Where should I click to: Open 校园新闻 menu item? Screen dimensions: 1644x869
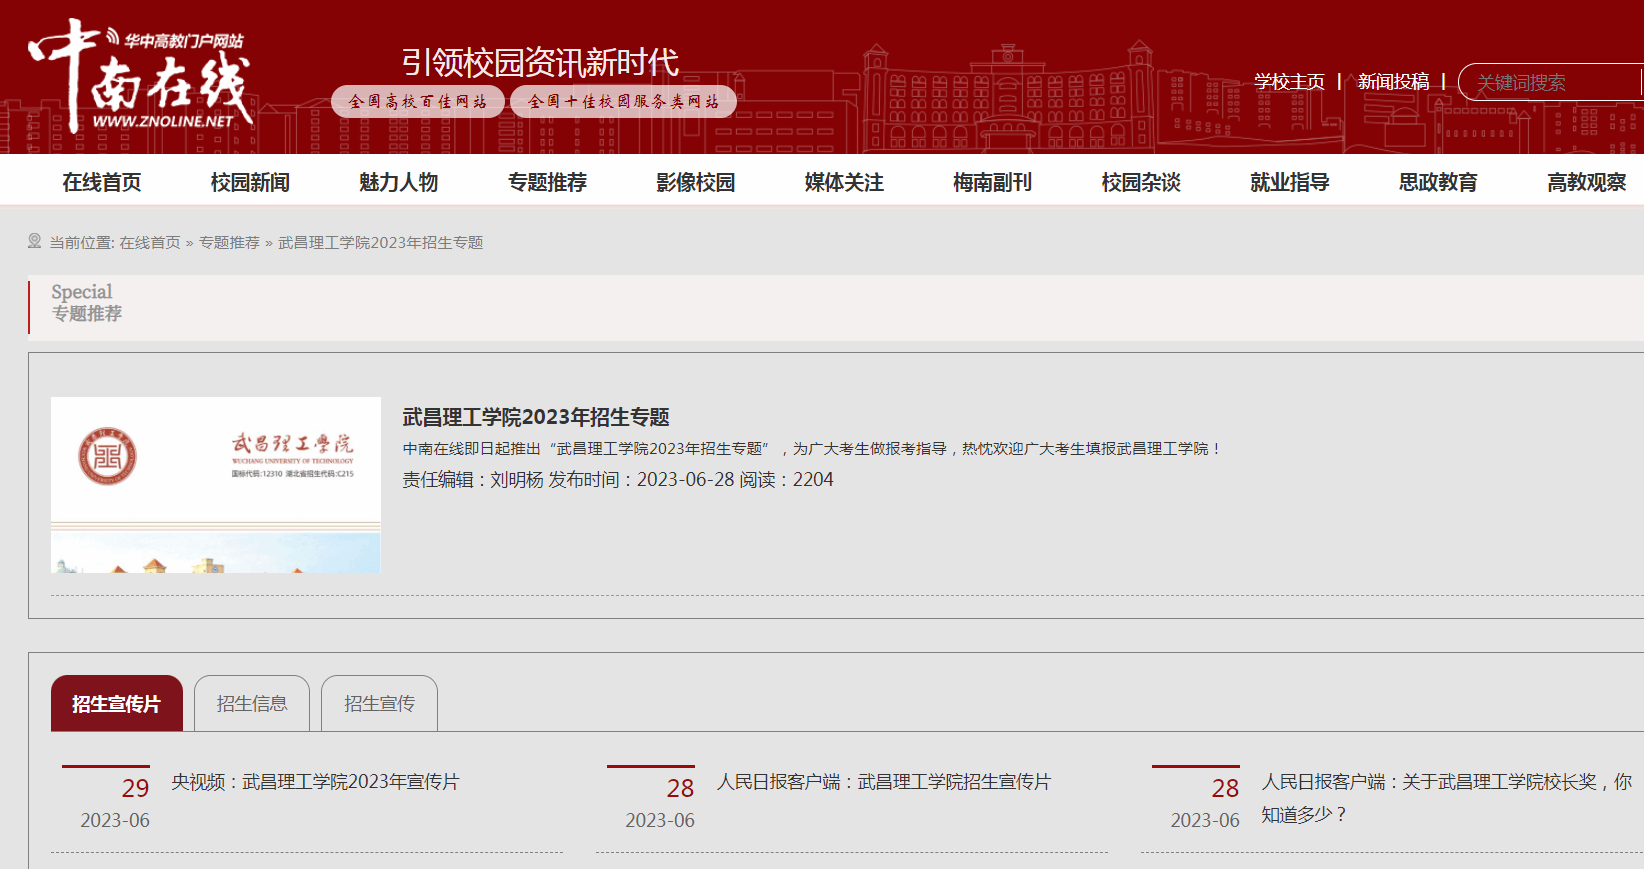coord(250,182)
